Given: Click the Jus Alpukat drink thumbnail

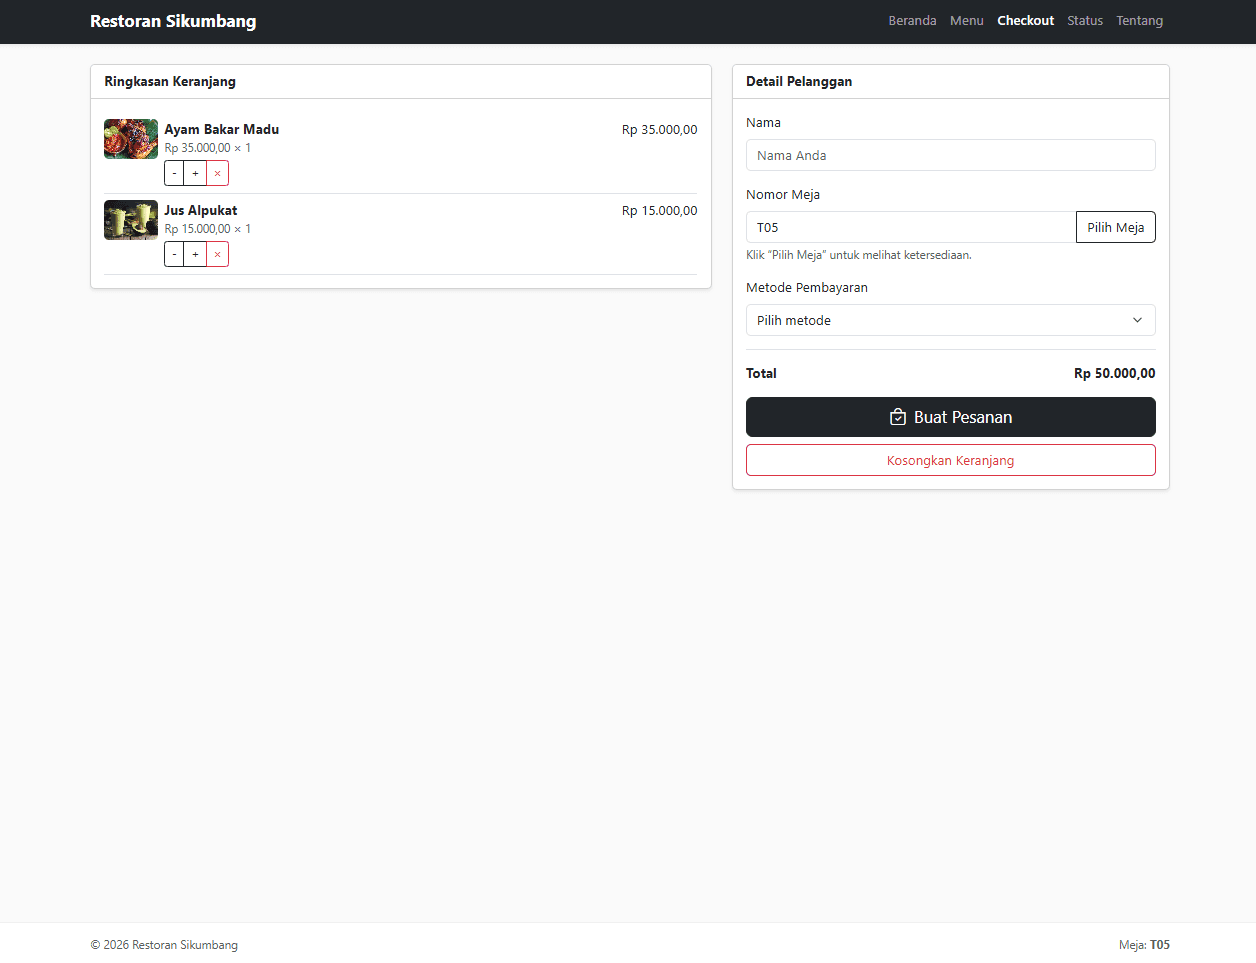Looking at the screenshot, I should click(x=131, y=220).
